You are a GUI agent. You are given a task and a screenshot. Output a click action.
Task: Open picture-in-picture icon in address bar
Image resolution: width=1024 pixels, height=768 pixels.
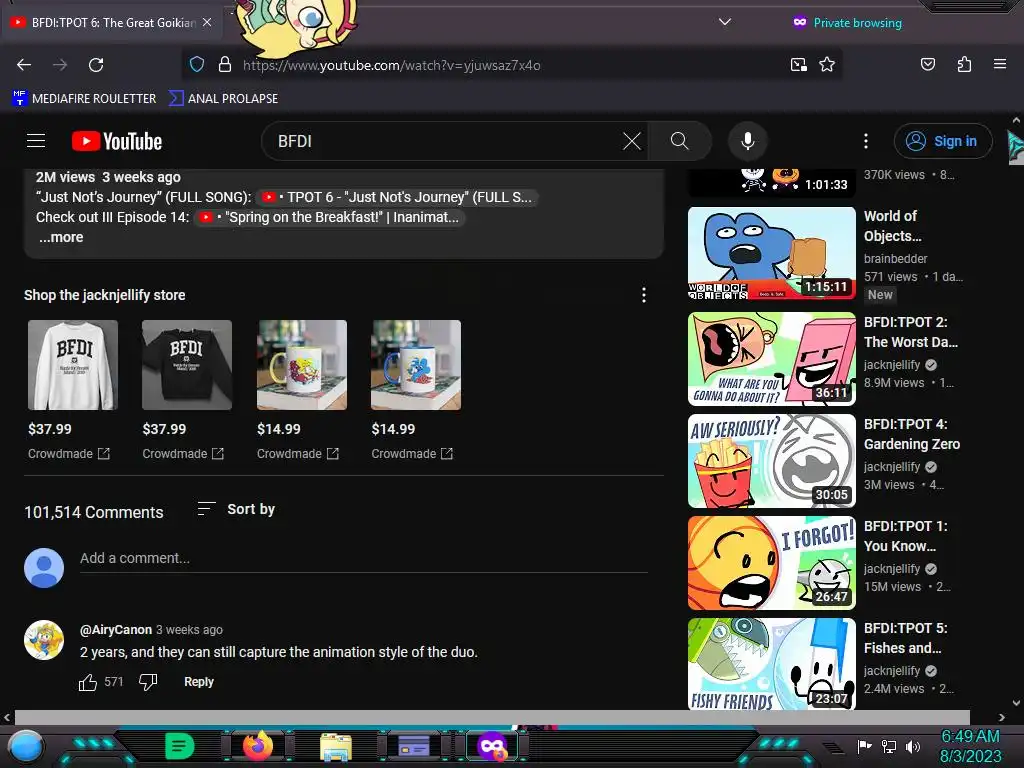coord(799,65)
